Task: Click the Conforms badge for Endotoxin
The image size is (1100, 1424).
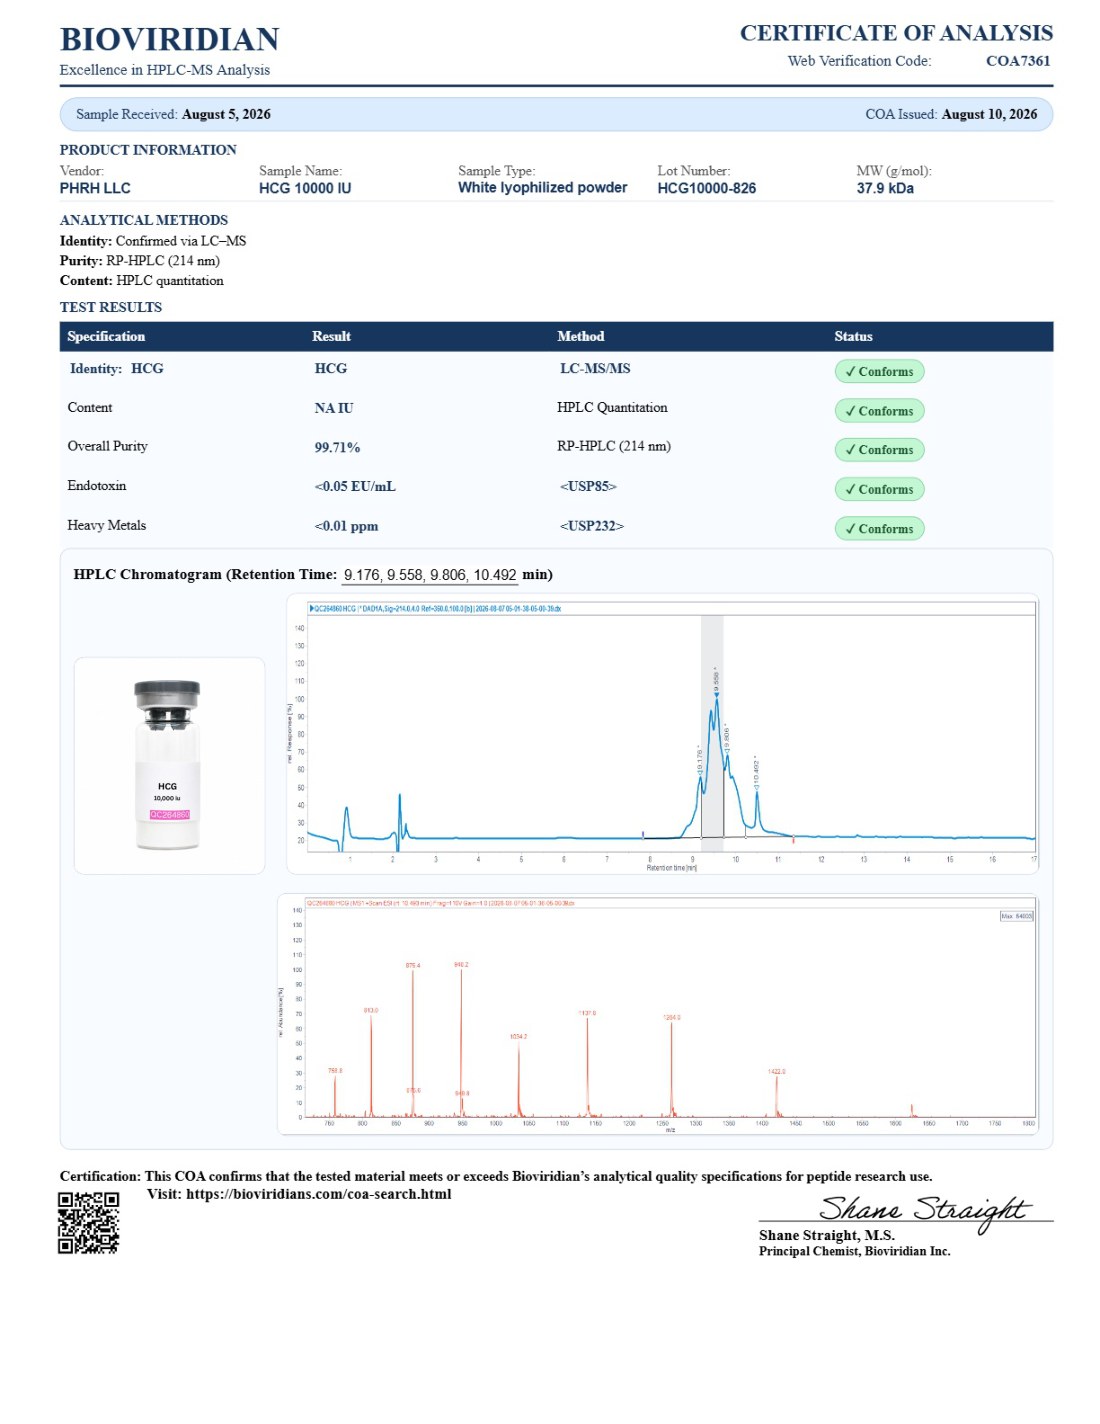Action: point(879,489)
